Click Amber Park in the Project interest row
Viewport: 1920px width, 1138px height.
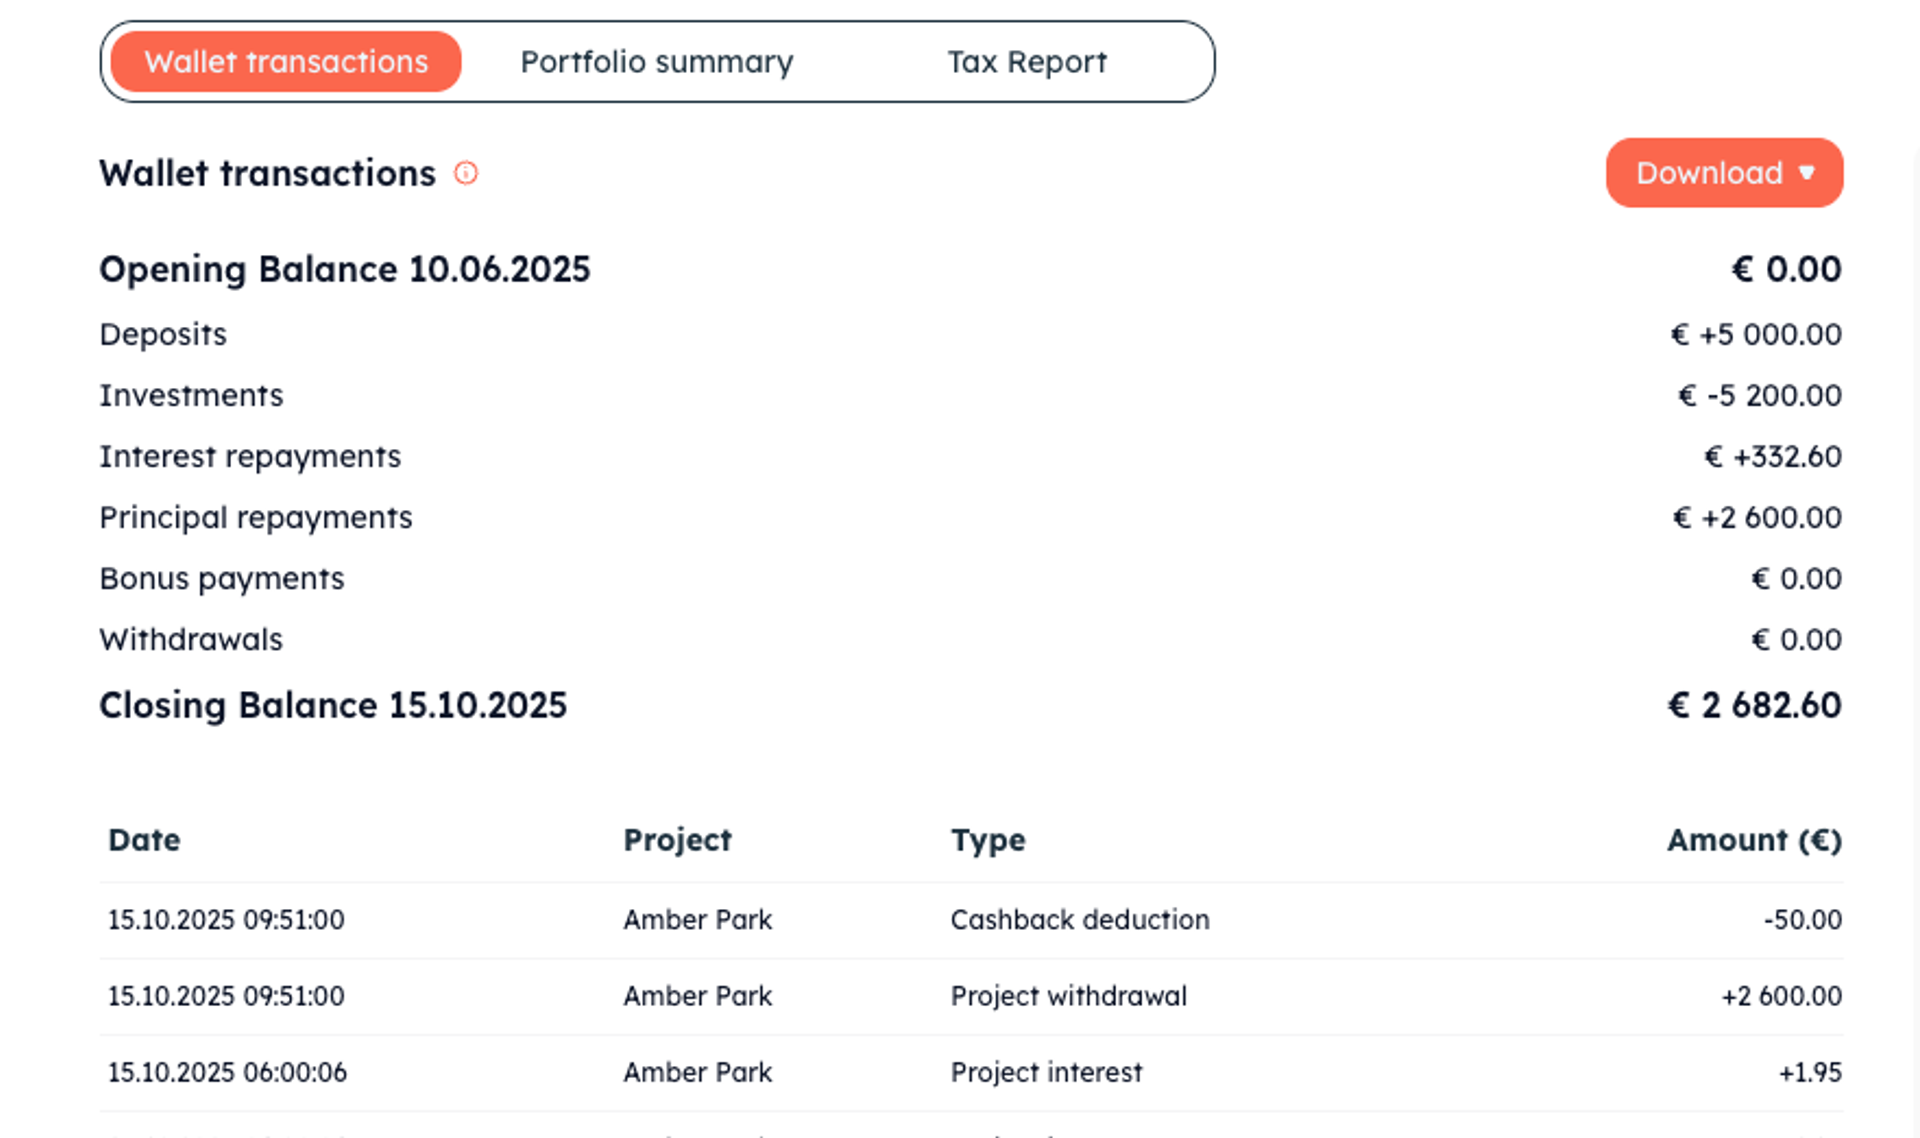(697, 1072)
